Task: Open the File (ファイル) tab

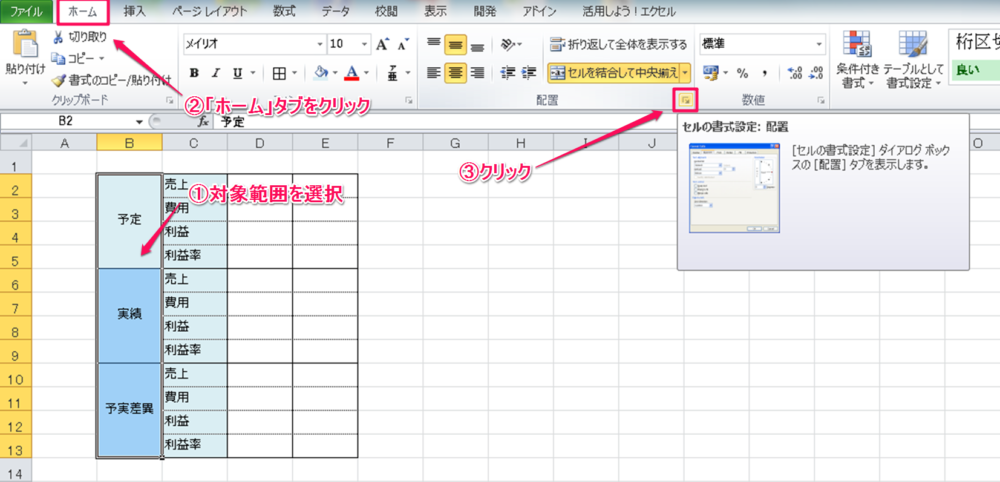Action: point(26,12)
